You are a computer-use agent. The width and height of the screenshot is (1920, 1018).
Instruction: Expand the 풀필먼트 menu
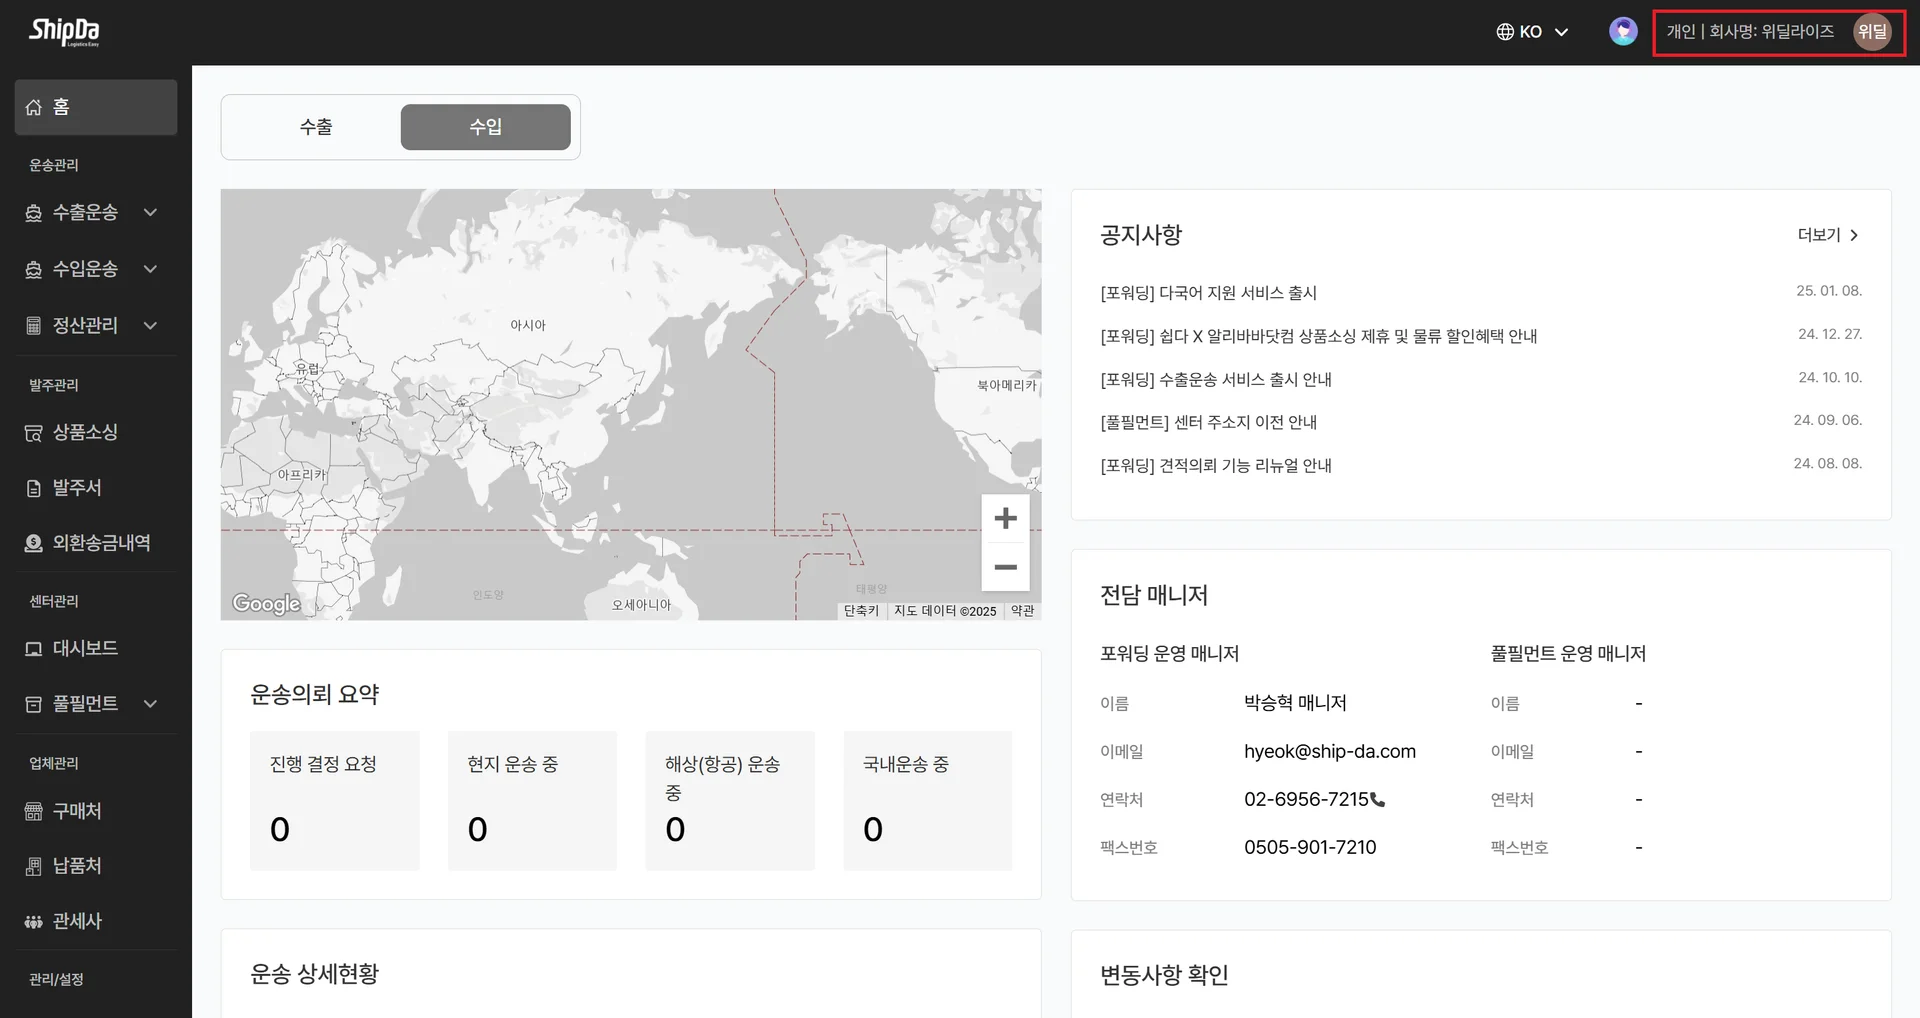[x=150, y=703]
